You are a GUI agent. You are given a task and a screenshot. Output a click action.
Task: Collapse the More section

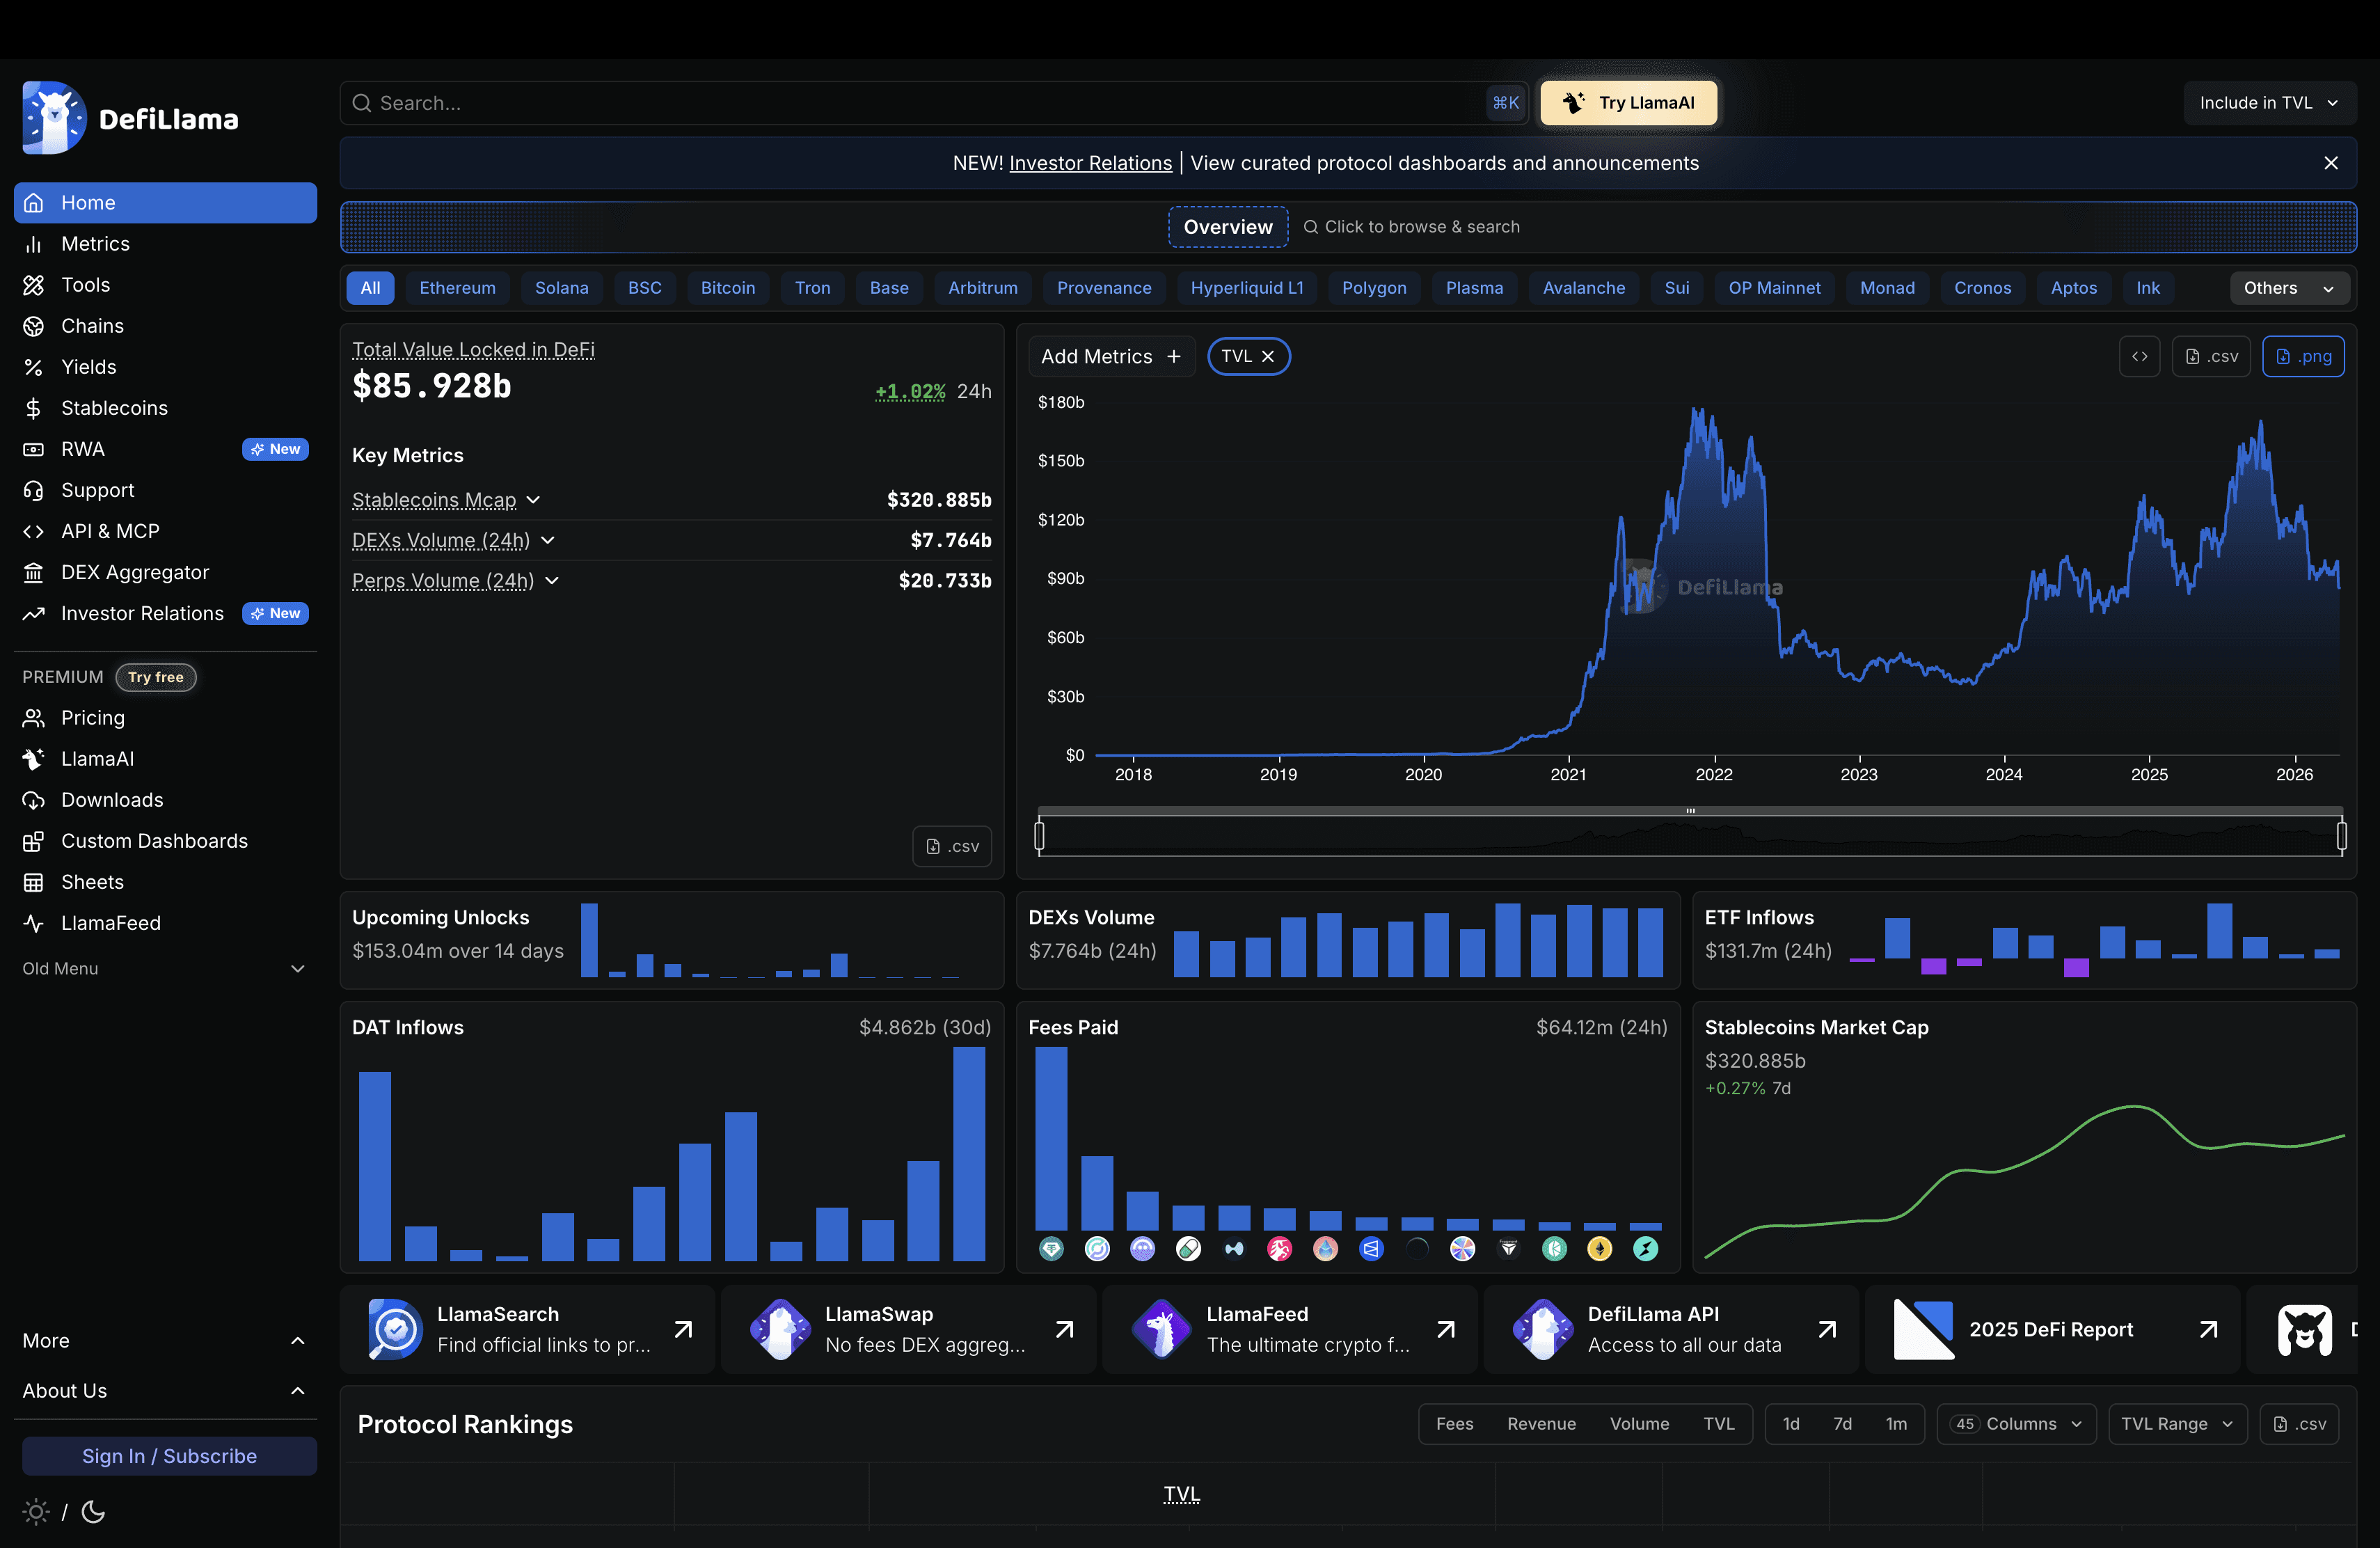click(x=165, y=1340)
